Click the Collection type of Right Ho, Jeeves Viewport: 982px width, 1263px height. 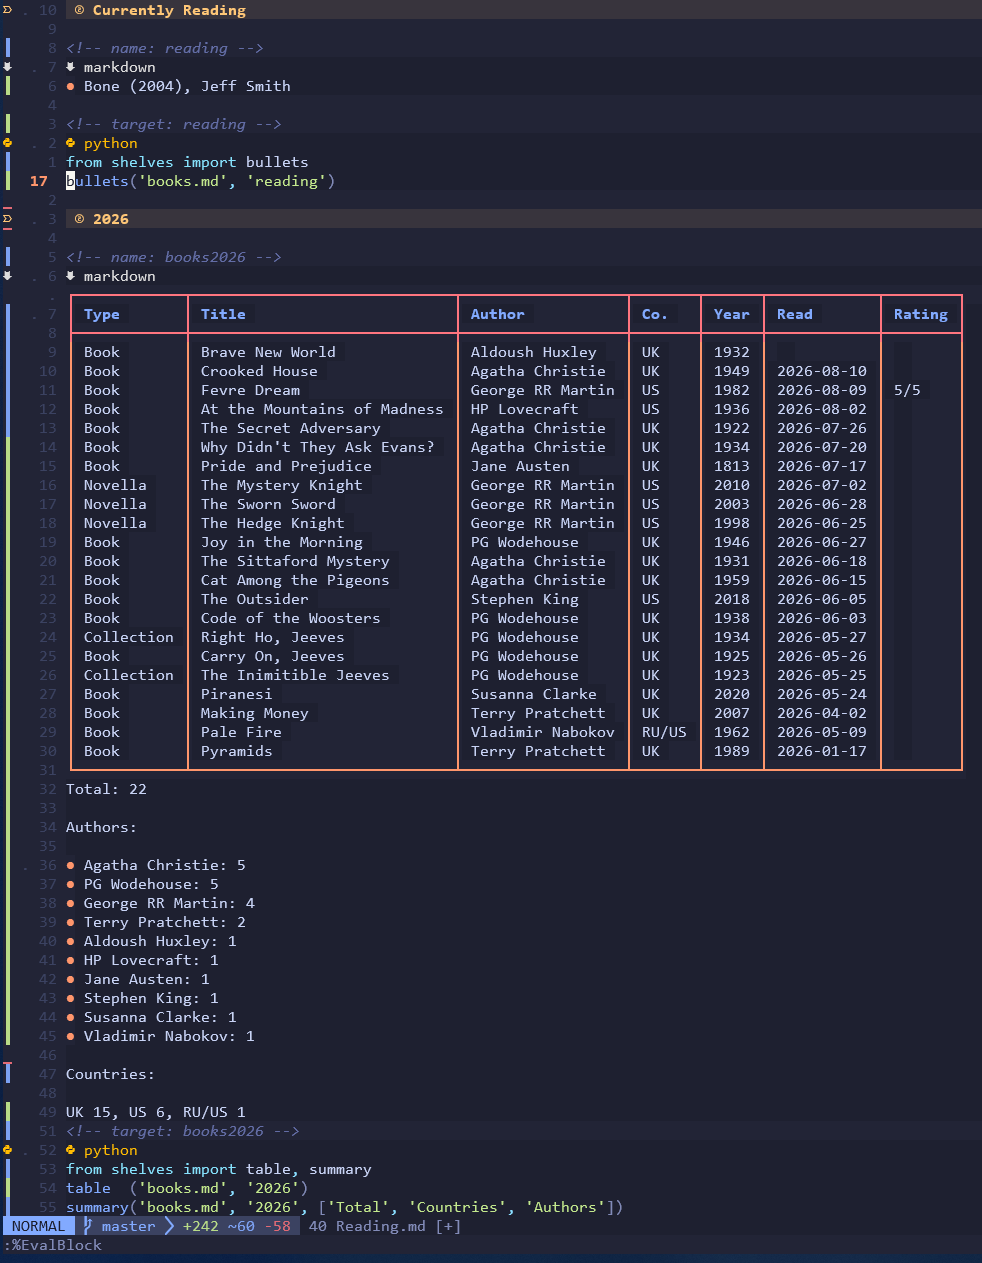[129, 637]
